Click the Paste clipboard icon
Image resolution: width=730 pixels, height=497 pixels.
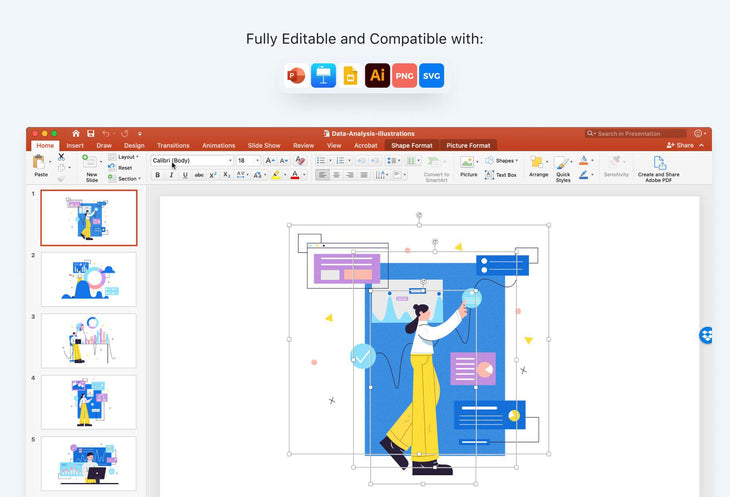40,162
